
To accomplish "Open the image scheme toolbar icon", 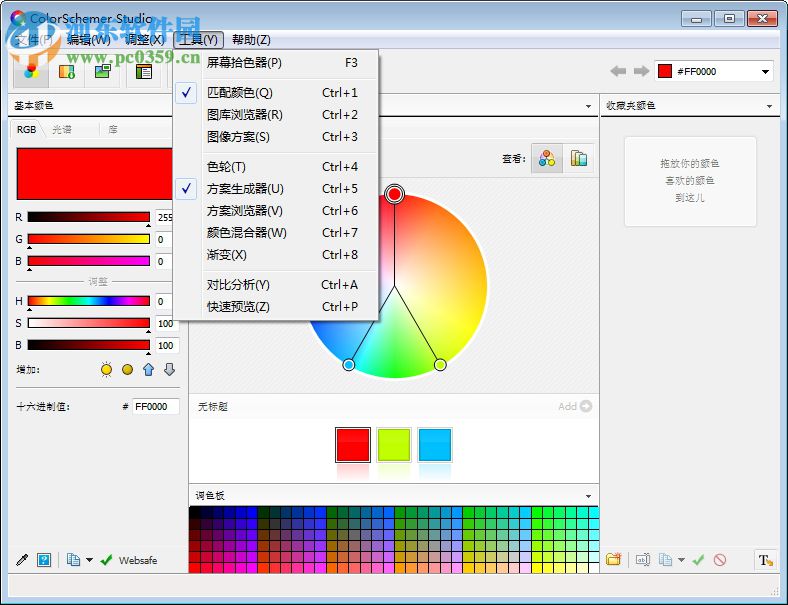I will [x=103, y=71].
